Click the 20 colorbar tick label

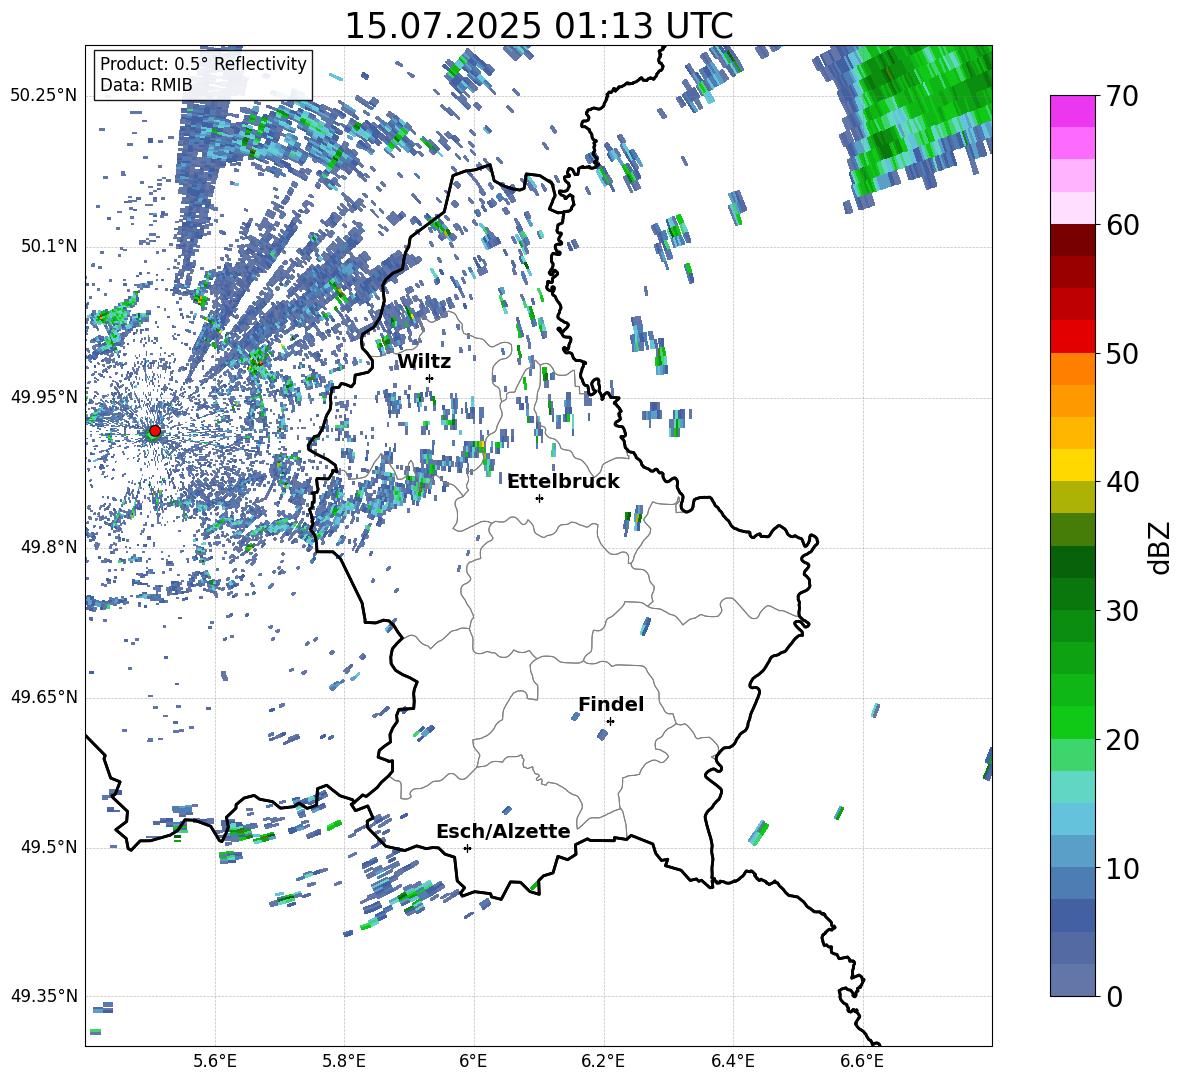click(x=1122, y=740)
